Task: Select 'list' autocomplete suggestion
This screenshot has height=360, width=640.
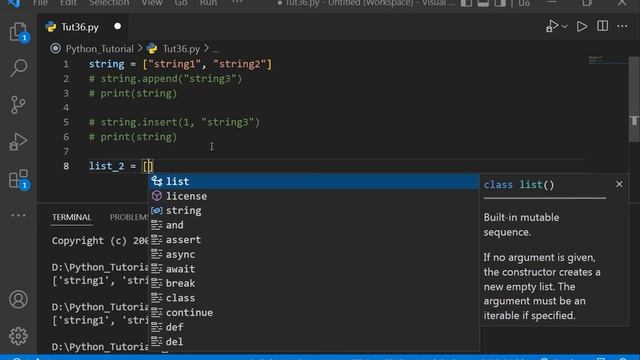Action: pos(313,181)
